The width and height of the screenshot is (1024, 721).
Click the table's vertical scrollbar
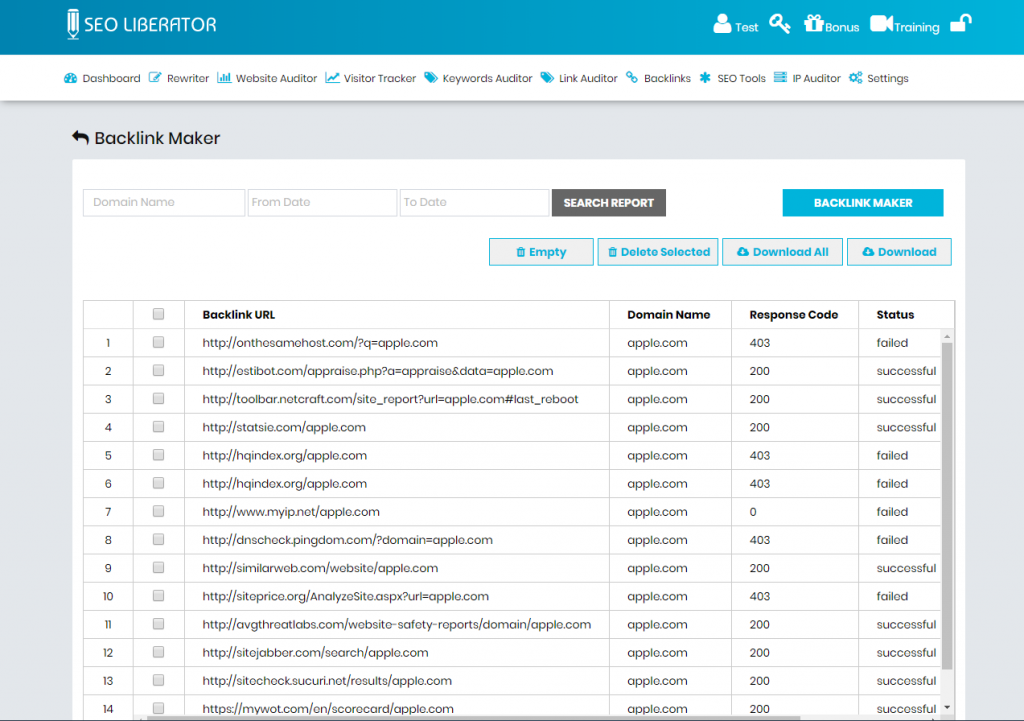[947, 500]
